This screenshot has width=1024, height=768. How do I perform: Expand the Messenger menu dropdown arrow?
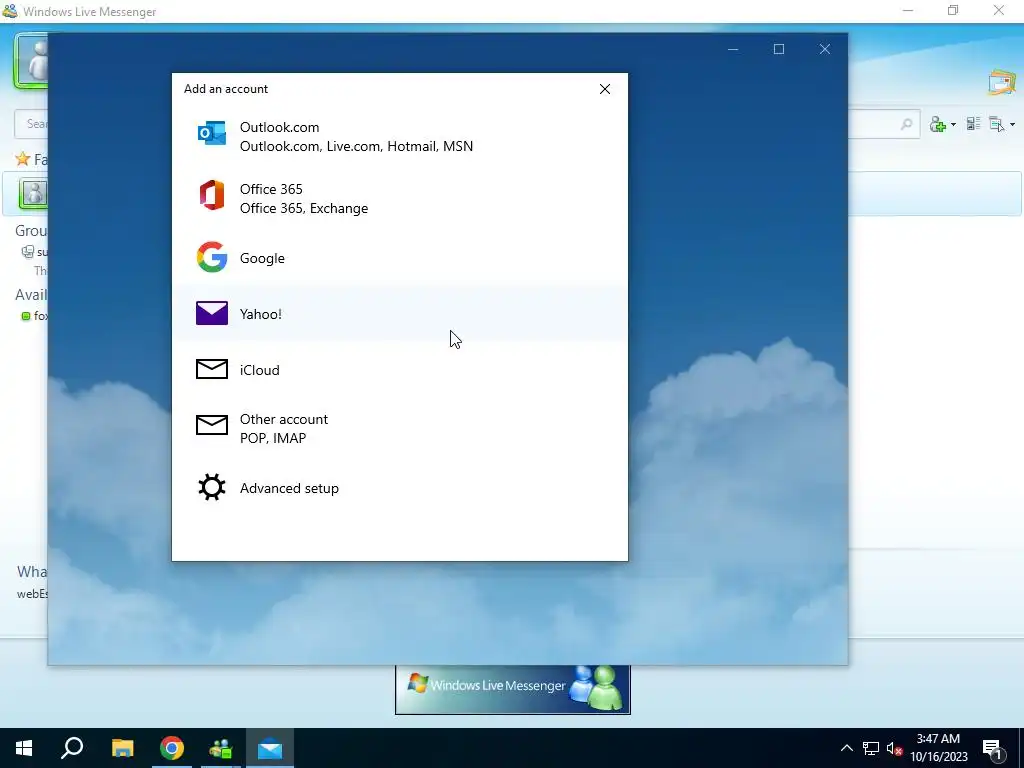[1012, 125]
